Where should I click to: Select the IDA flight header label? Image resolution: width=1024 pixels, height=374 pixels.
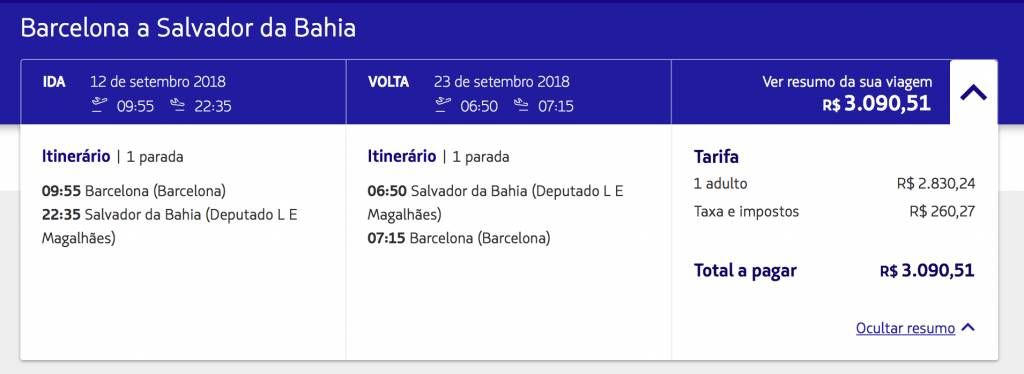point(54,82)
